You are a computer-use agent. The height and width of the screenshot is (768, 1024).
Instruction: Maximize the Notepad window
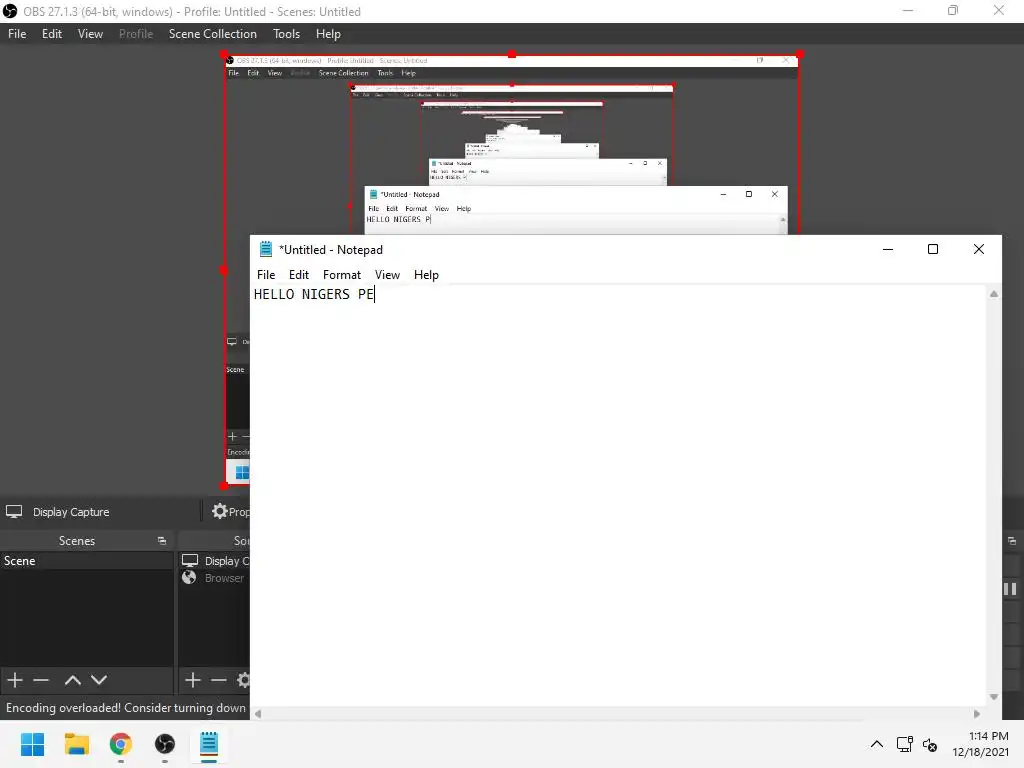[933, 249]
